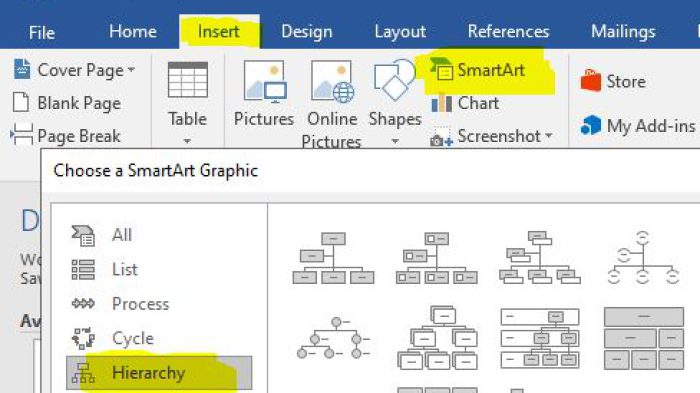Choose the Organization Chart layout thumbnail
The width and height of the screenshot is (700, 393).
point(333,258)
